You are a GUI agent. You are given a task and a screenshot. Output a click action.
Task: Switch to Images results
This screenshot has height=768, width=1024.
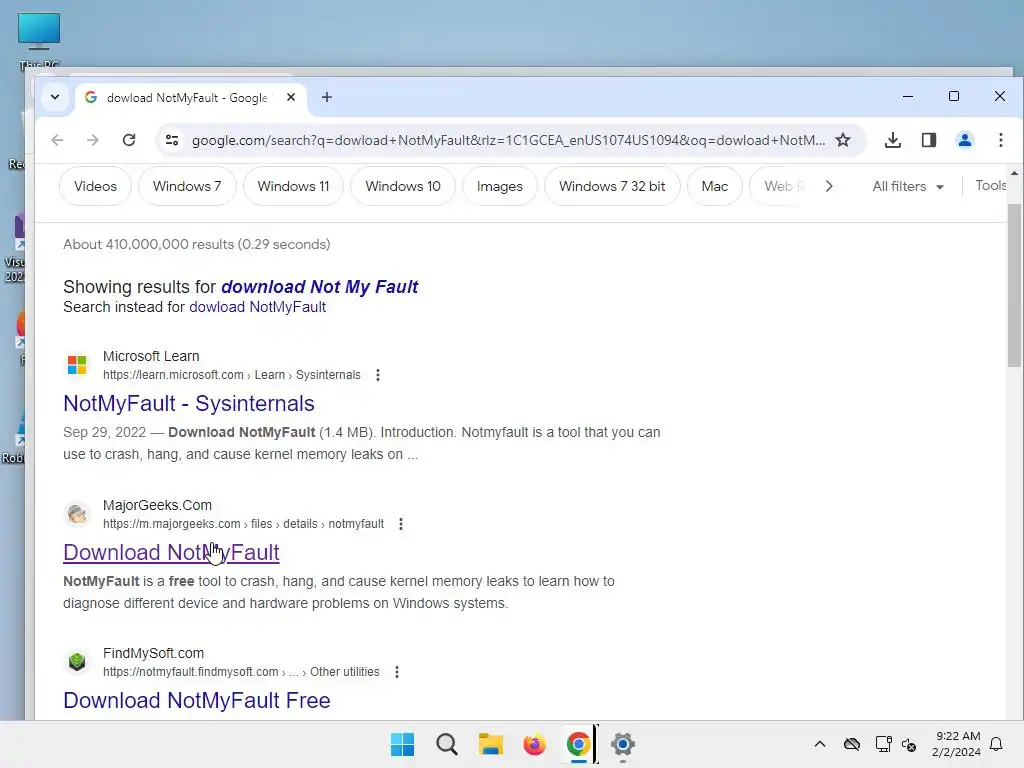500,186
